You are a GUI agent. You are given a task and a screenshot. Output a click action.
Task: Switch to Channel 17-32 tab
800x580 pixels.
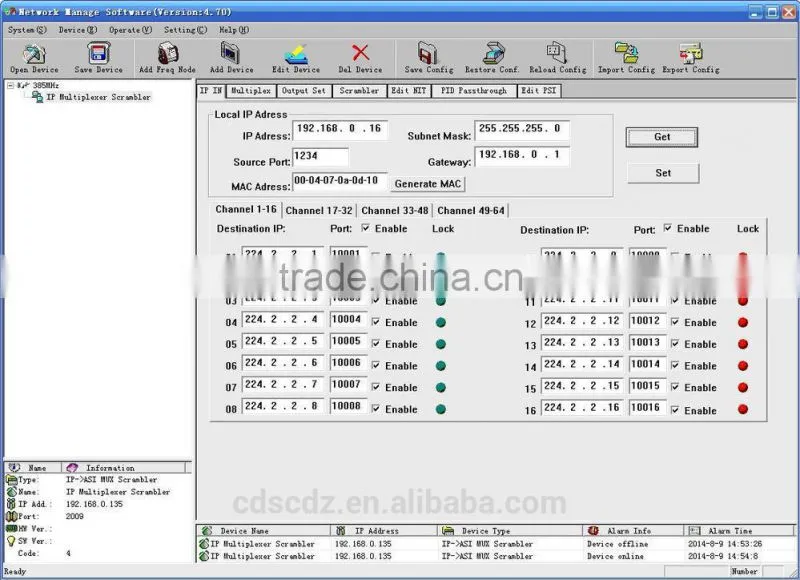click(319, 210)
